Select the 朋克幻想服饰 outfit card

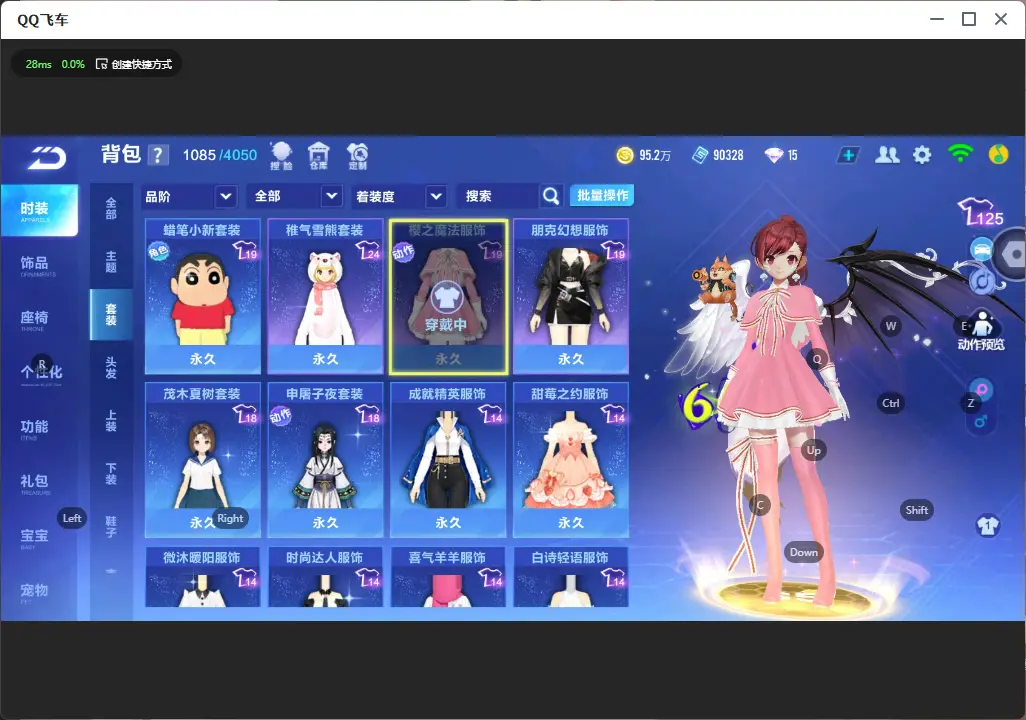[571, 297]
